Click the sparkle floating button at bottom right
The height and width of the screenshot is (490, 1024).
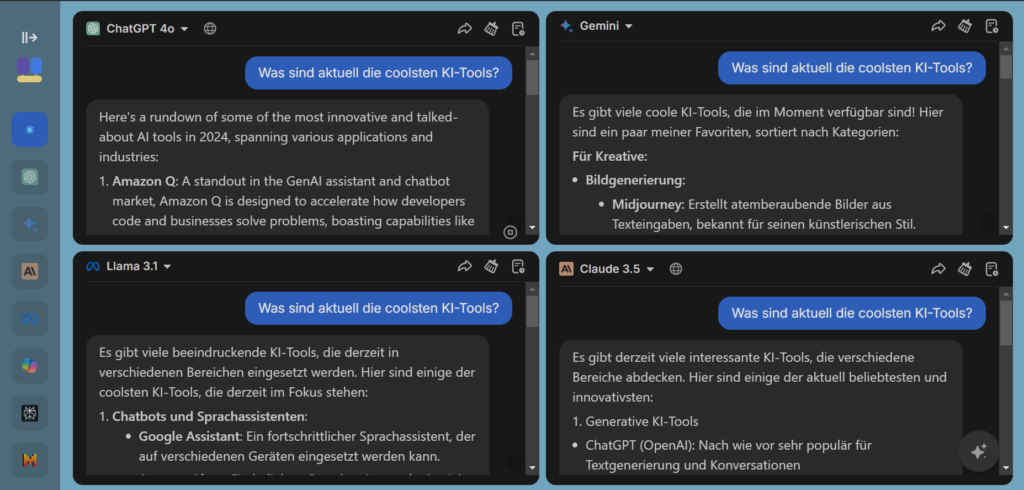tap(978, 450)
